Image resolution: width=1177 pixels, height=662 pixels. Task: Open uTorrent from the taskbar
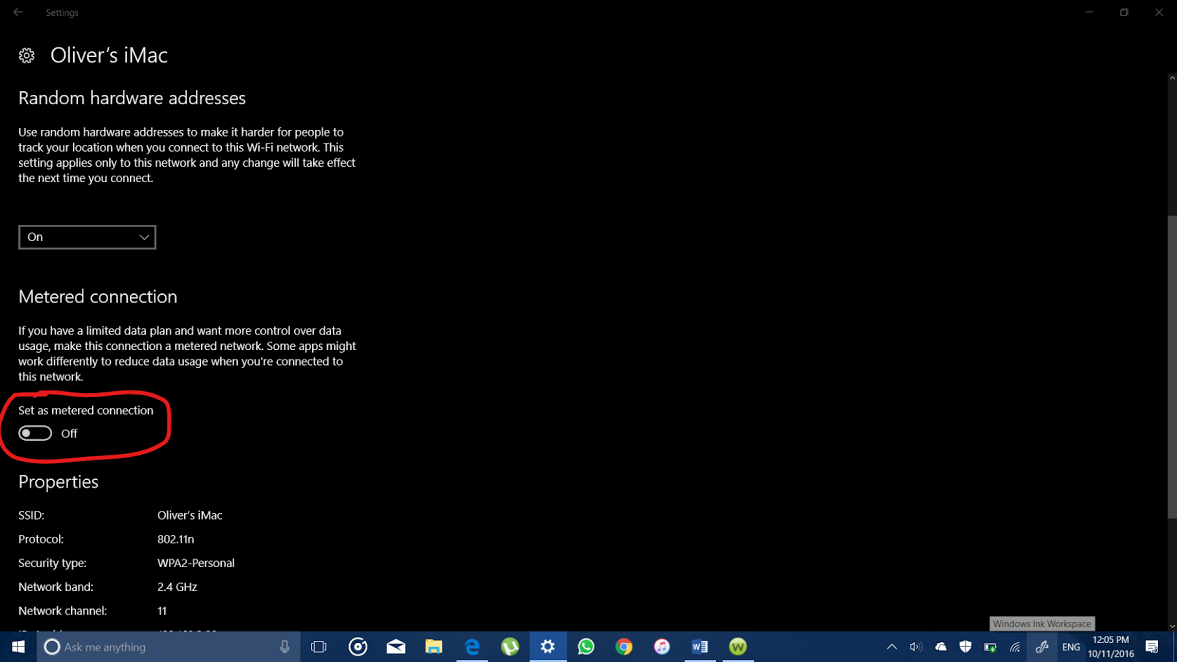click(x=510, y=647)
